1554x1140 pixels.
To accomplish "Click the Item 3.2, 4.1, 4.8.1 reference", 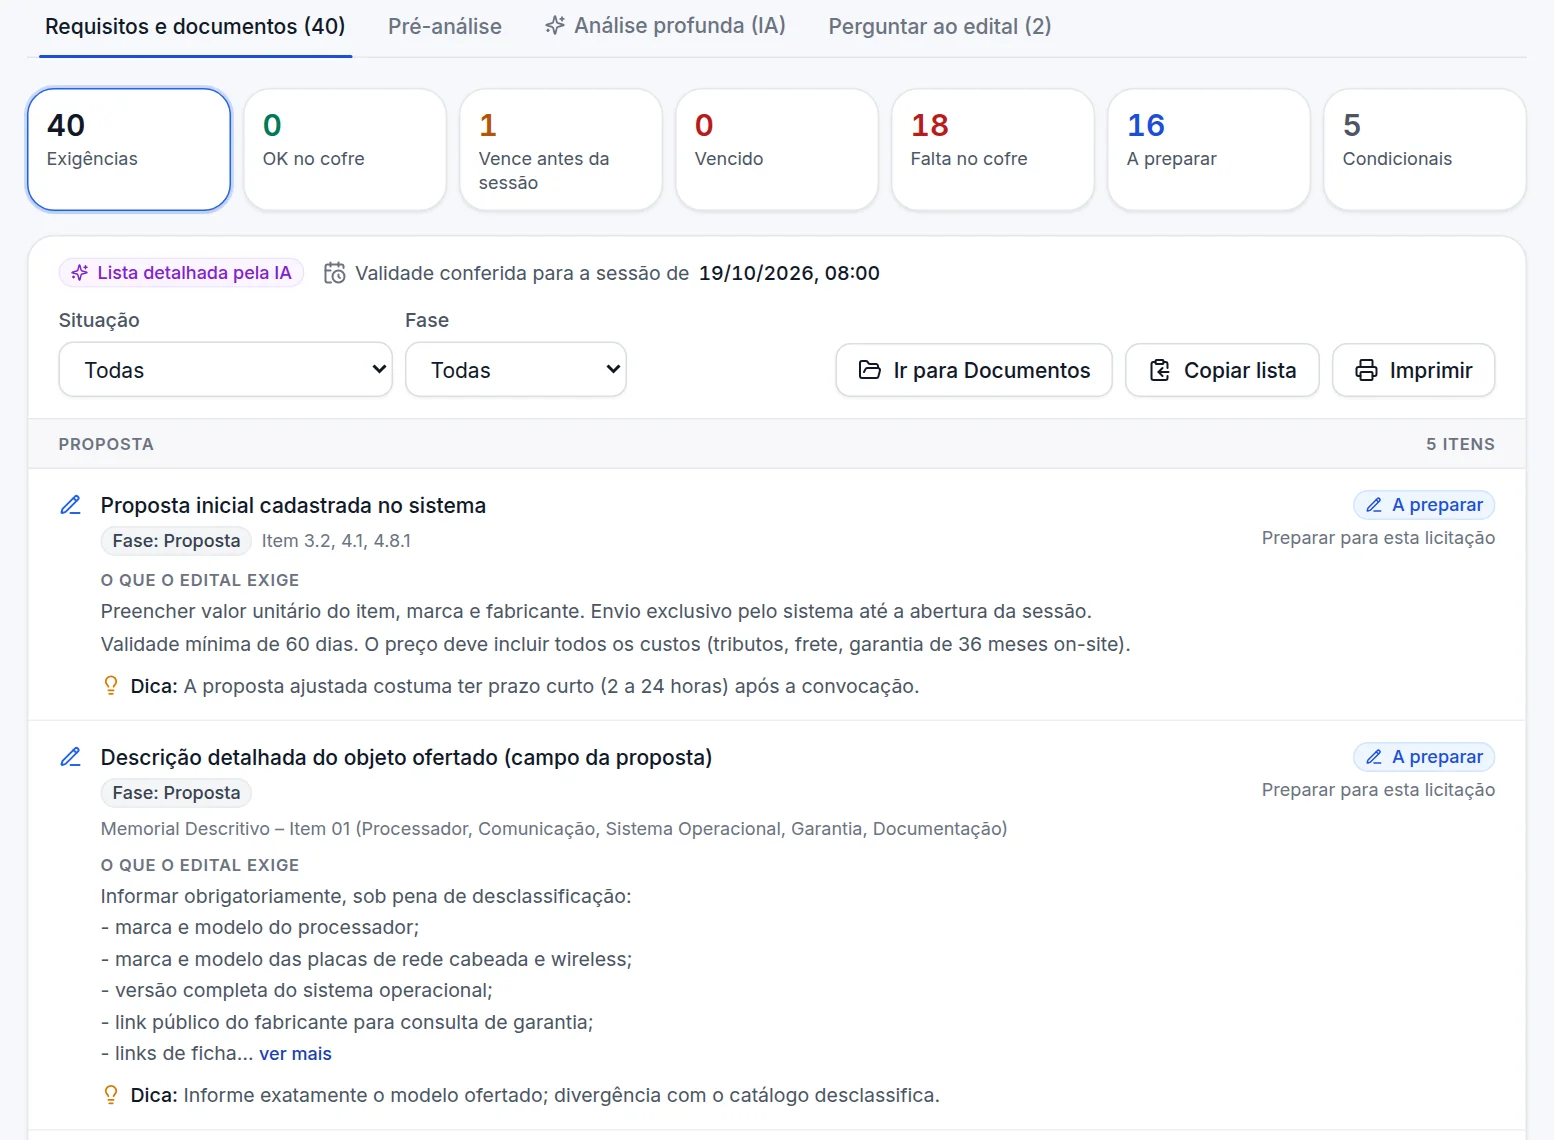I will (336, 541).
